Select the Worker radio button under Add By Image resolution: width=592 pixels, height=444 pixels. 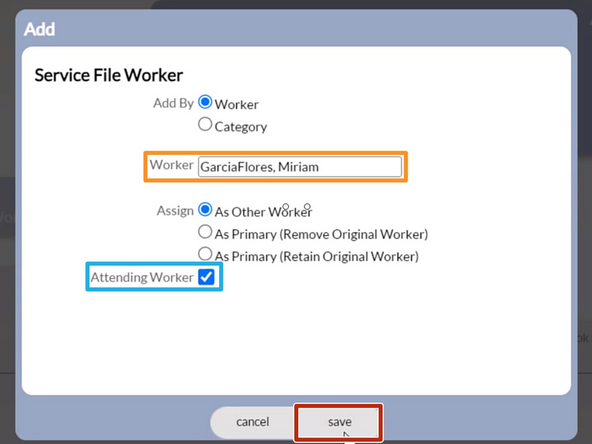(205, 102)
